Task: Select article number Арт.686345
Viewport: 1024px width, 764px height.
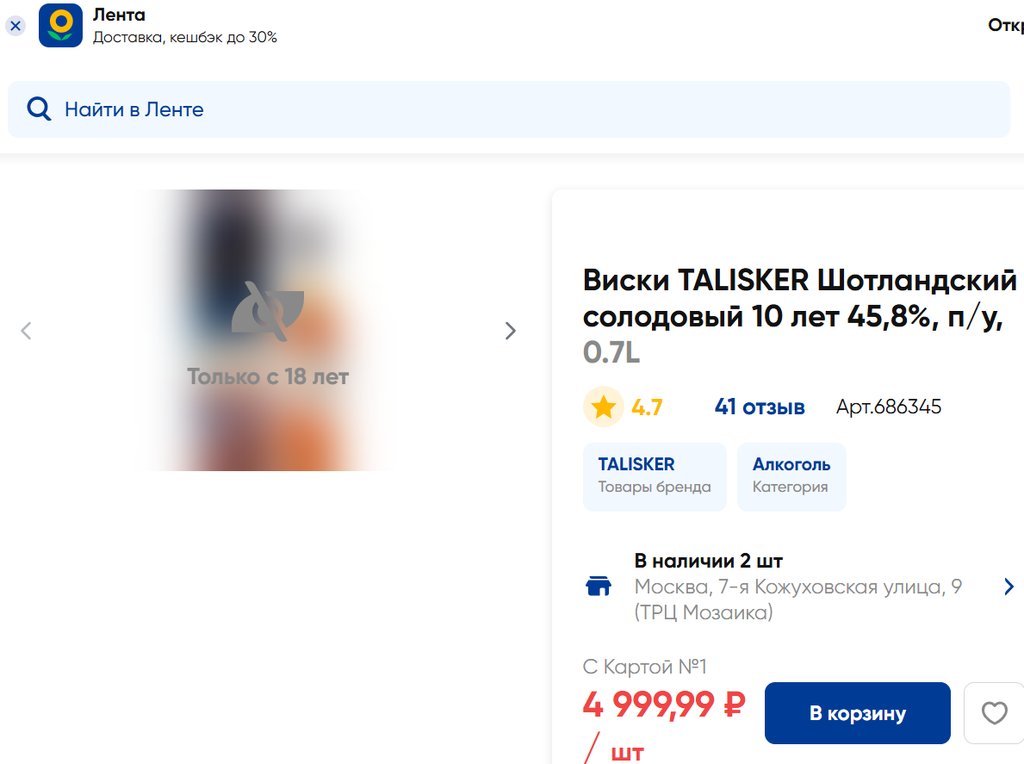Action: (889, 407)
